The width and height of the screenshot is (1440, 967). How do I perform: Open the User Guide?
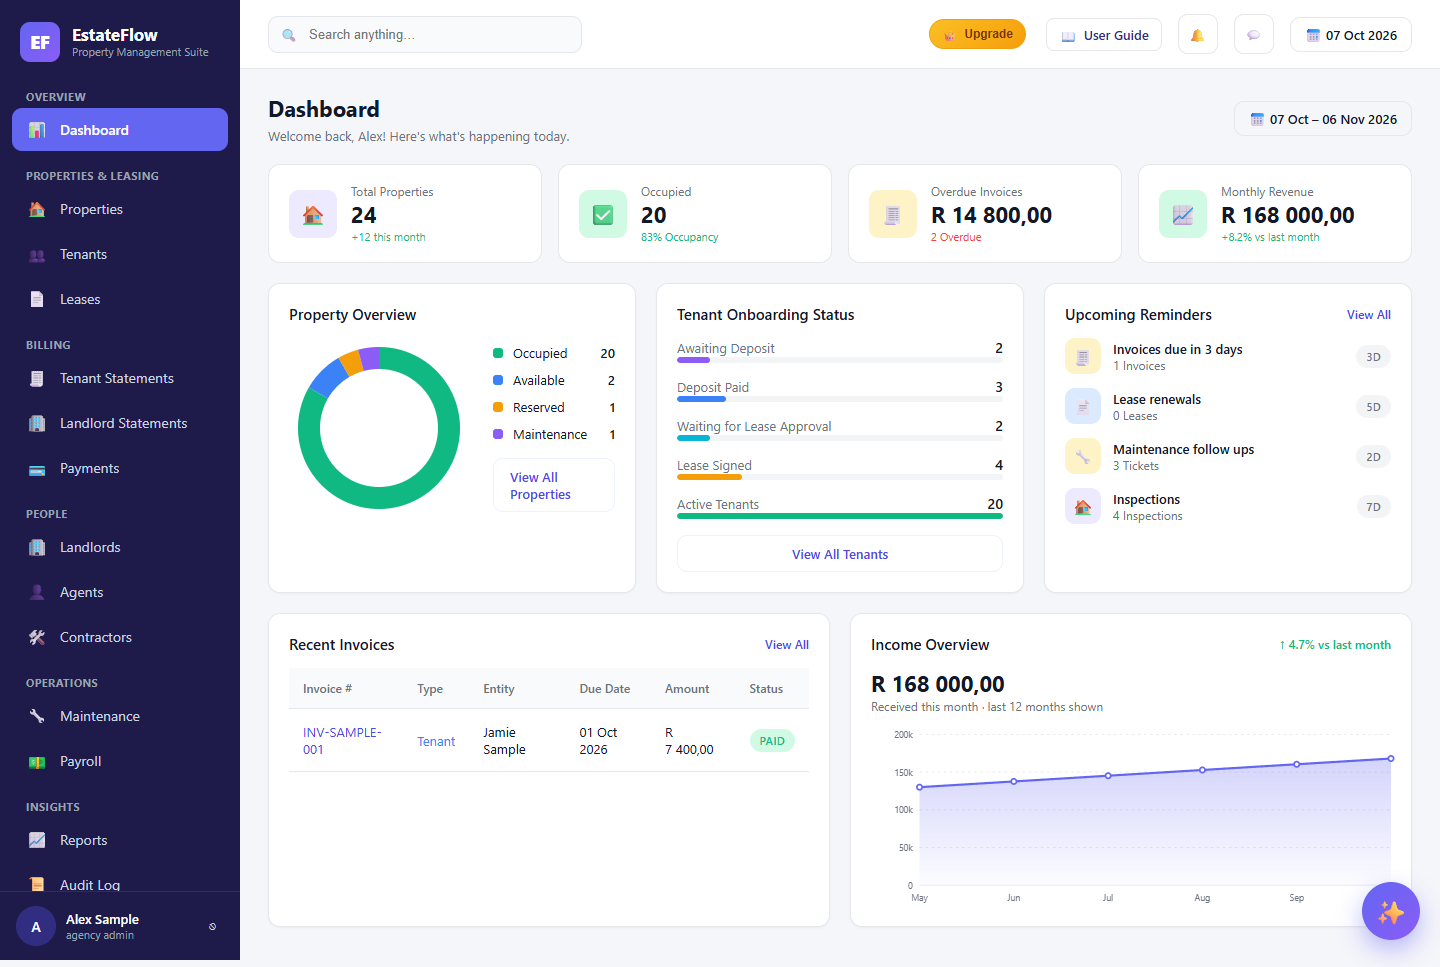point(1104,35)
